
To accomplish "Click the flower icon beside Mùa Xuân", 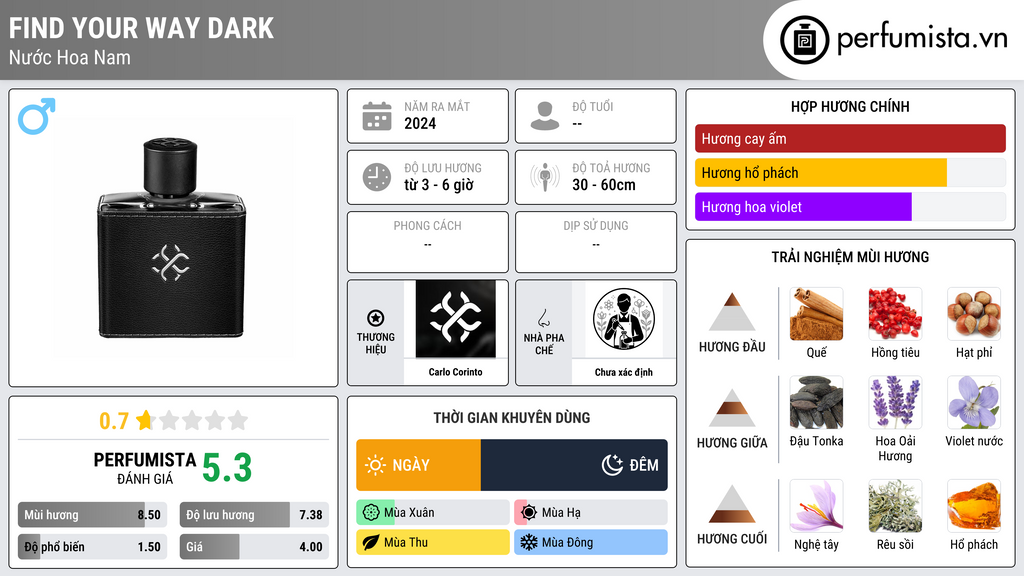I will (x=371, y=513).
